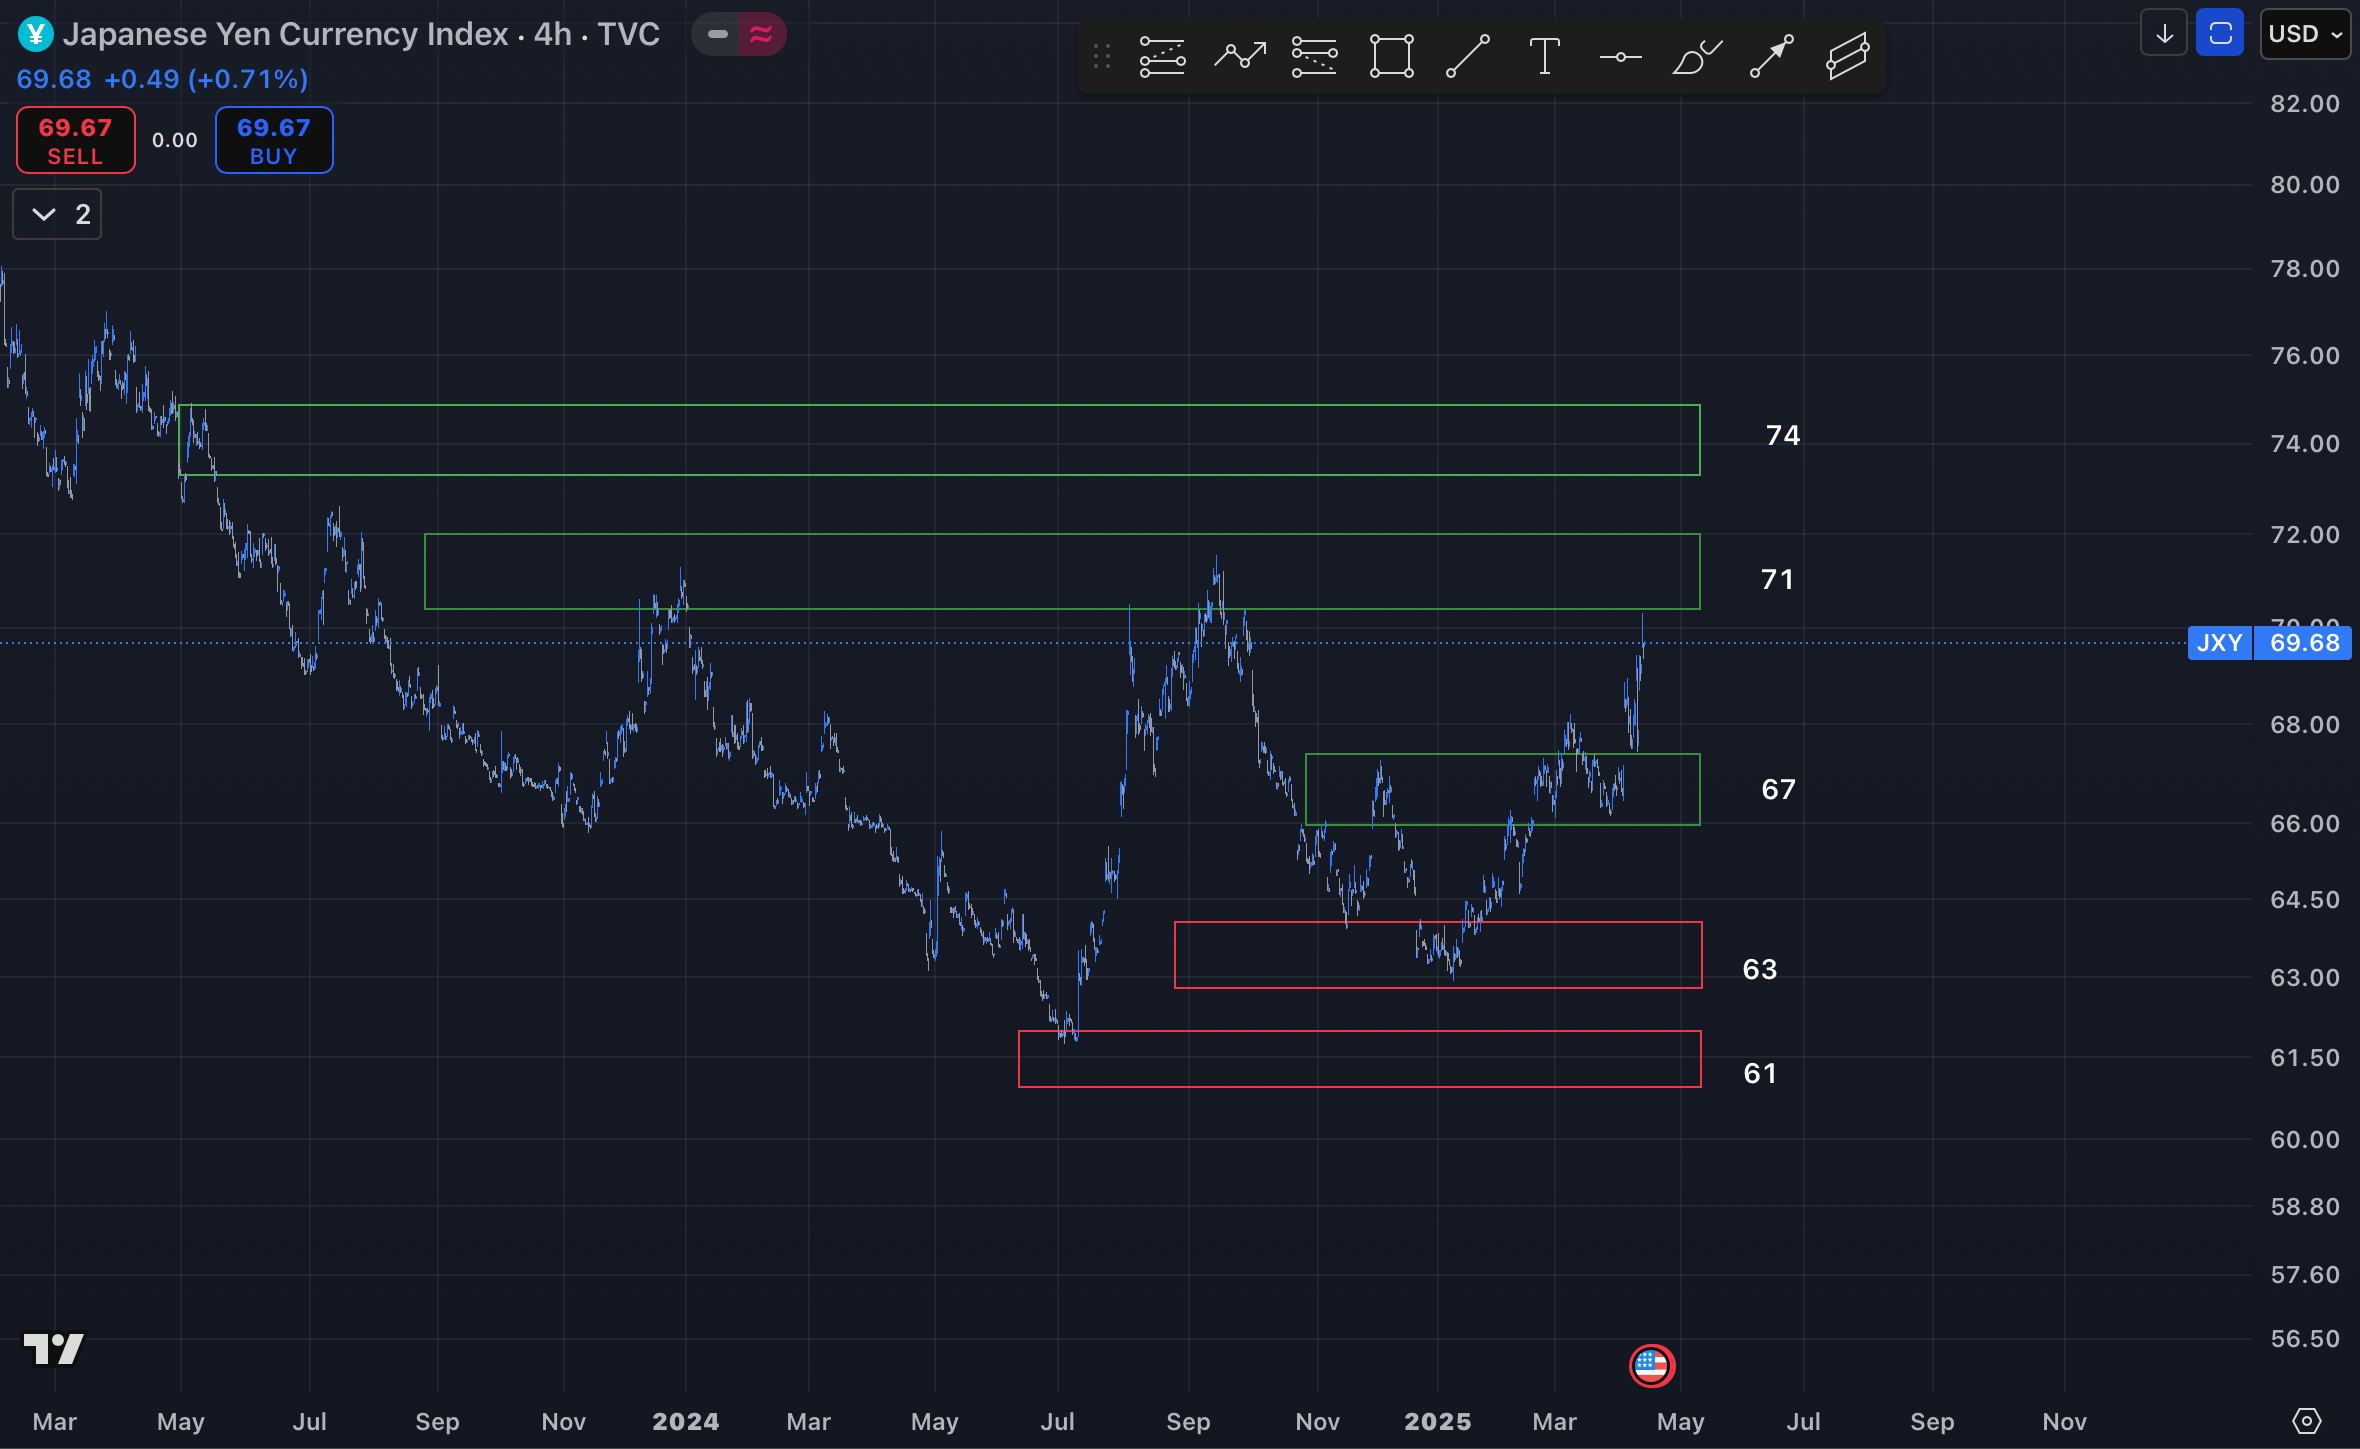Open the Japanese Yen Currency Index symbol menu
Image resolution: width=2360 pixels, height=1449 pixels.
pos(360,33)
